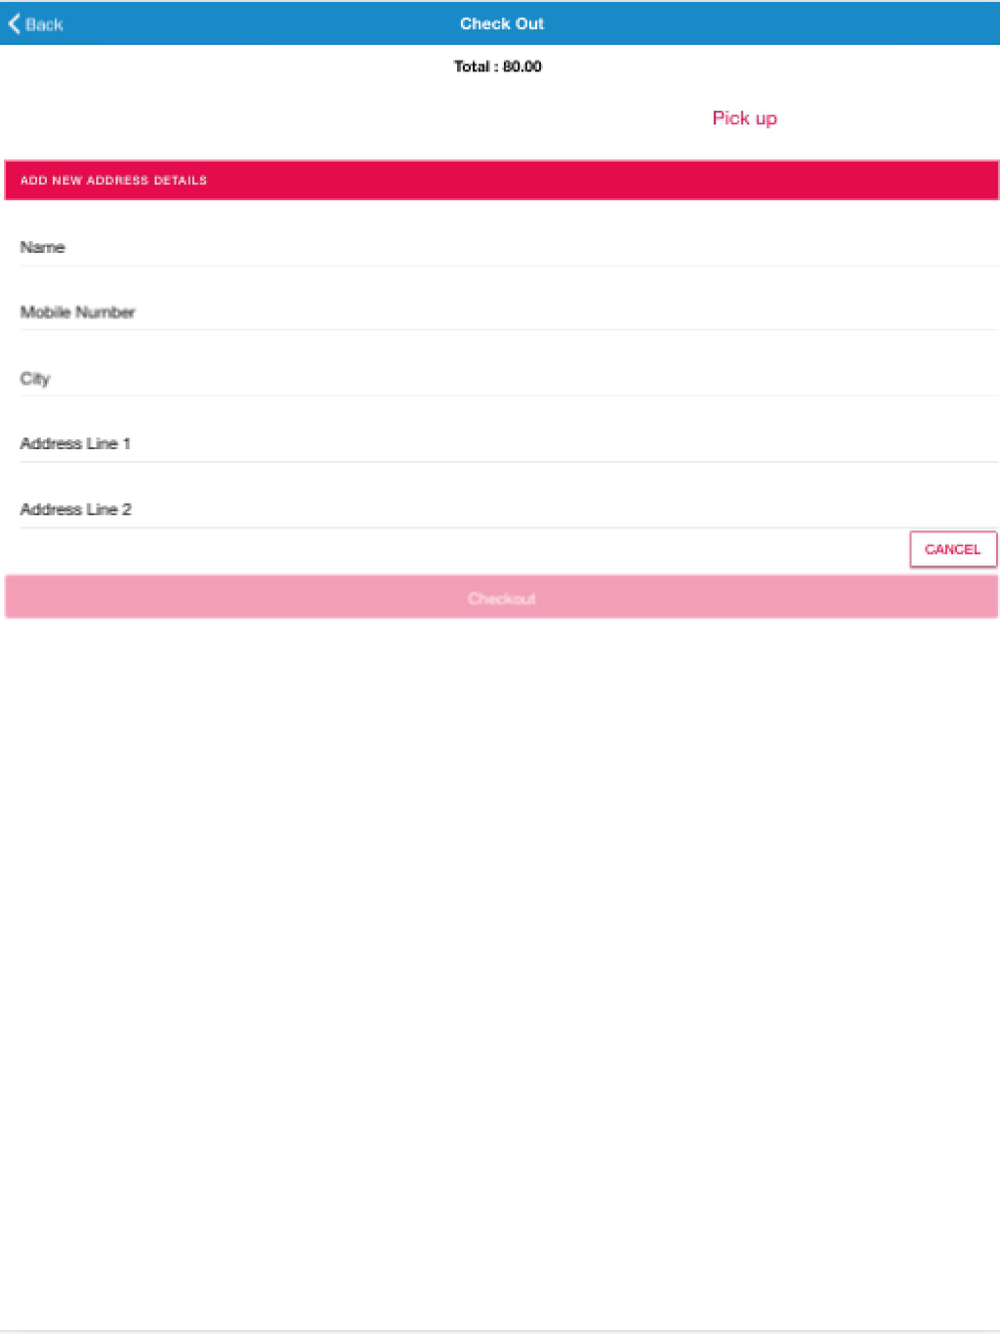This screenshot has height=1334, width=1000.
Task: Click the Back text label
Action: coord(44,24)
